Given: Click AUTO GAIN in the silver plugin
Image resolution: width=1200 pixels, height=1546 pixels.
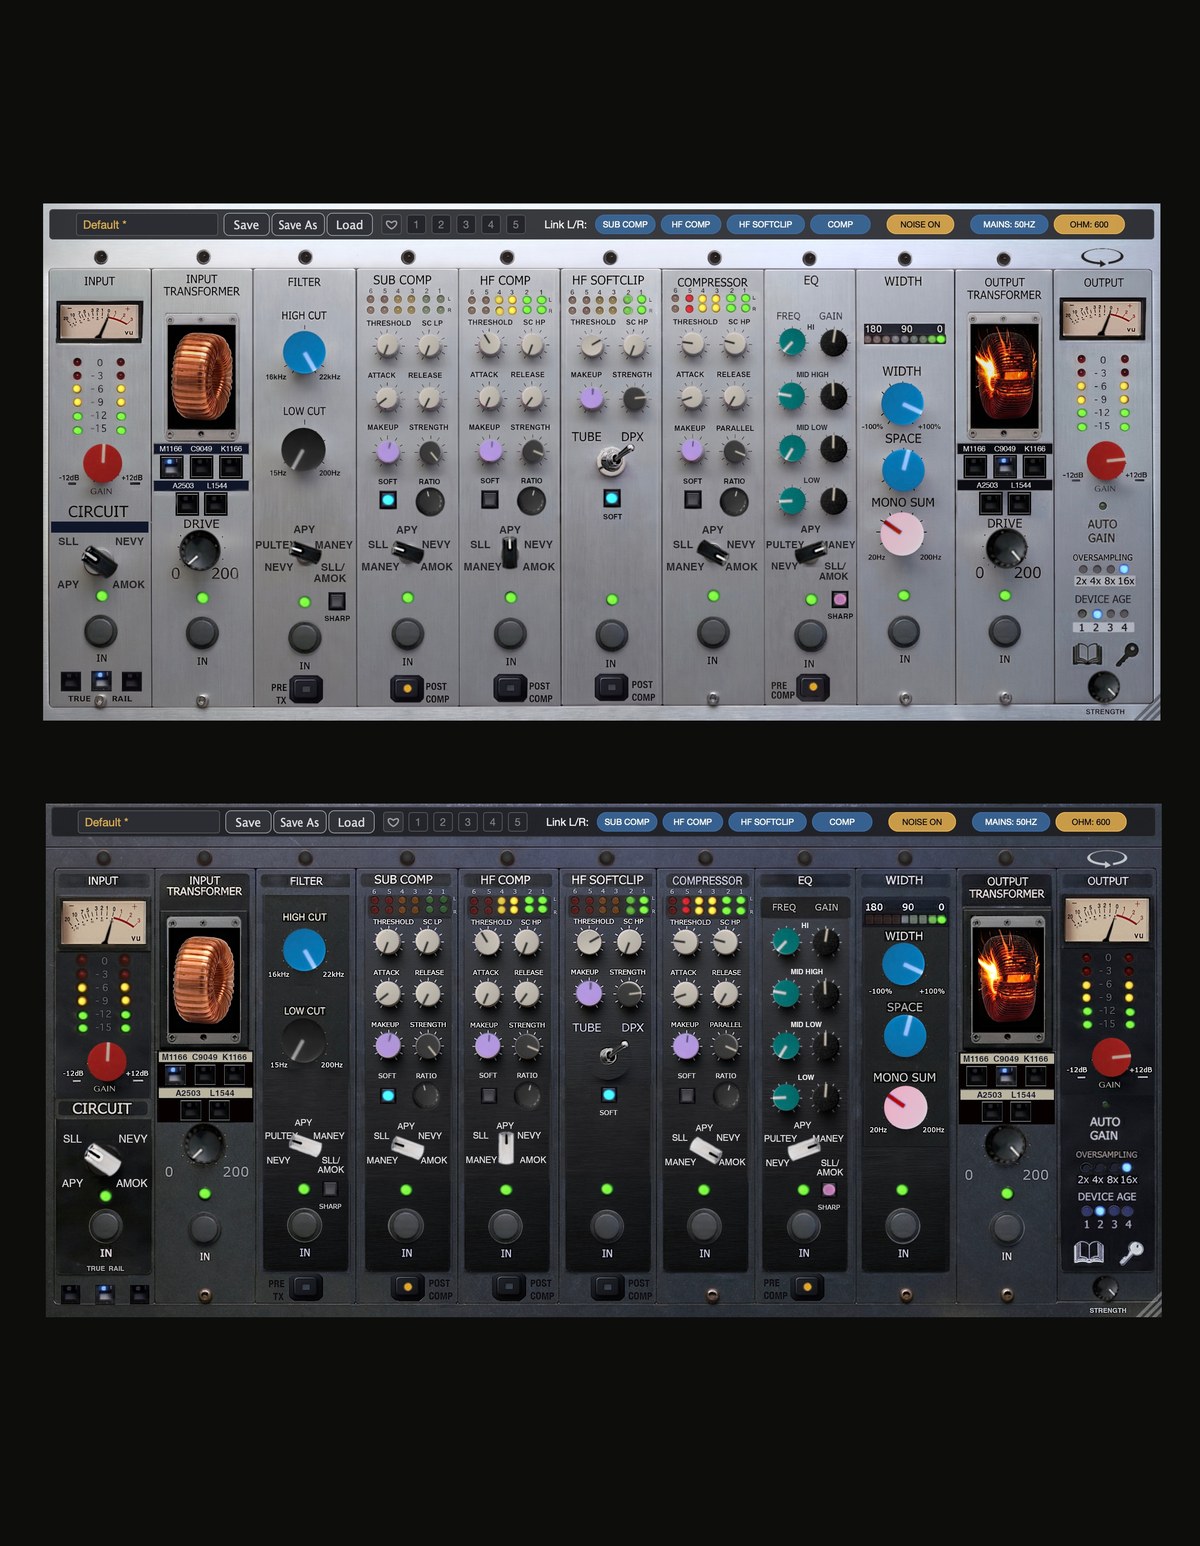Looking at the screenshot, I should (1102, 531).
